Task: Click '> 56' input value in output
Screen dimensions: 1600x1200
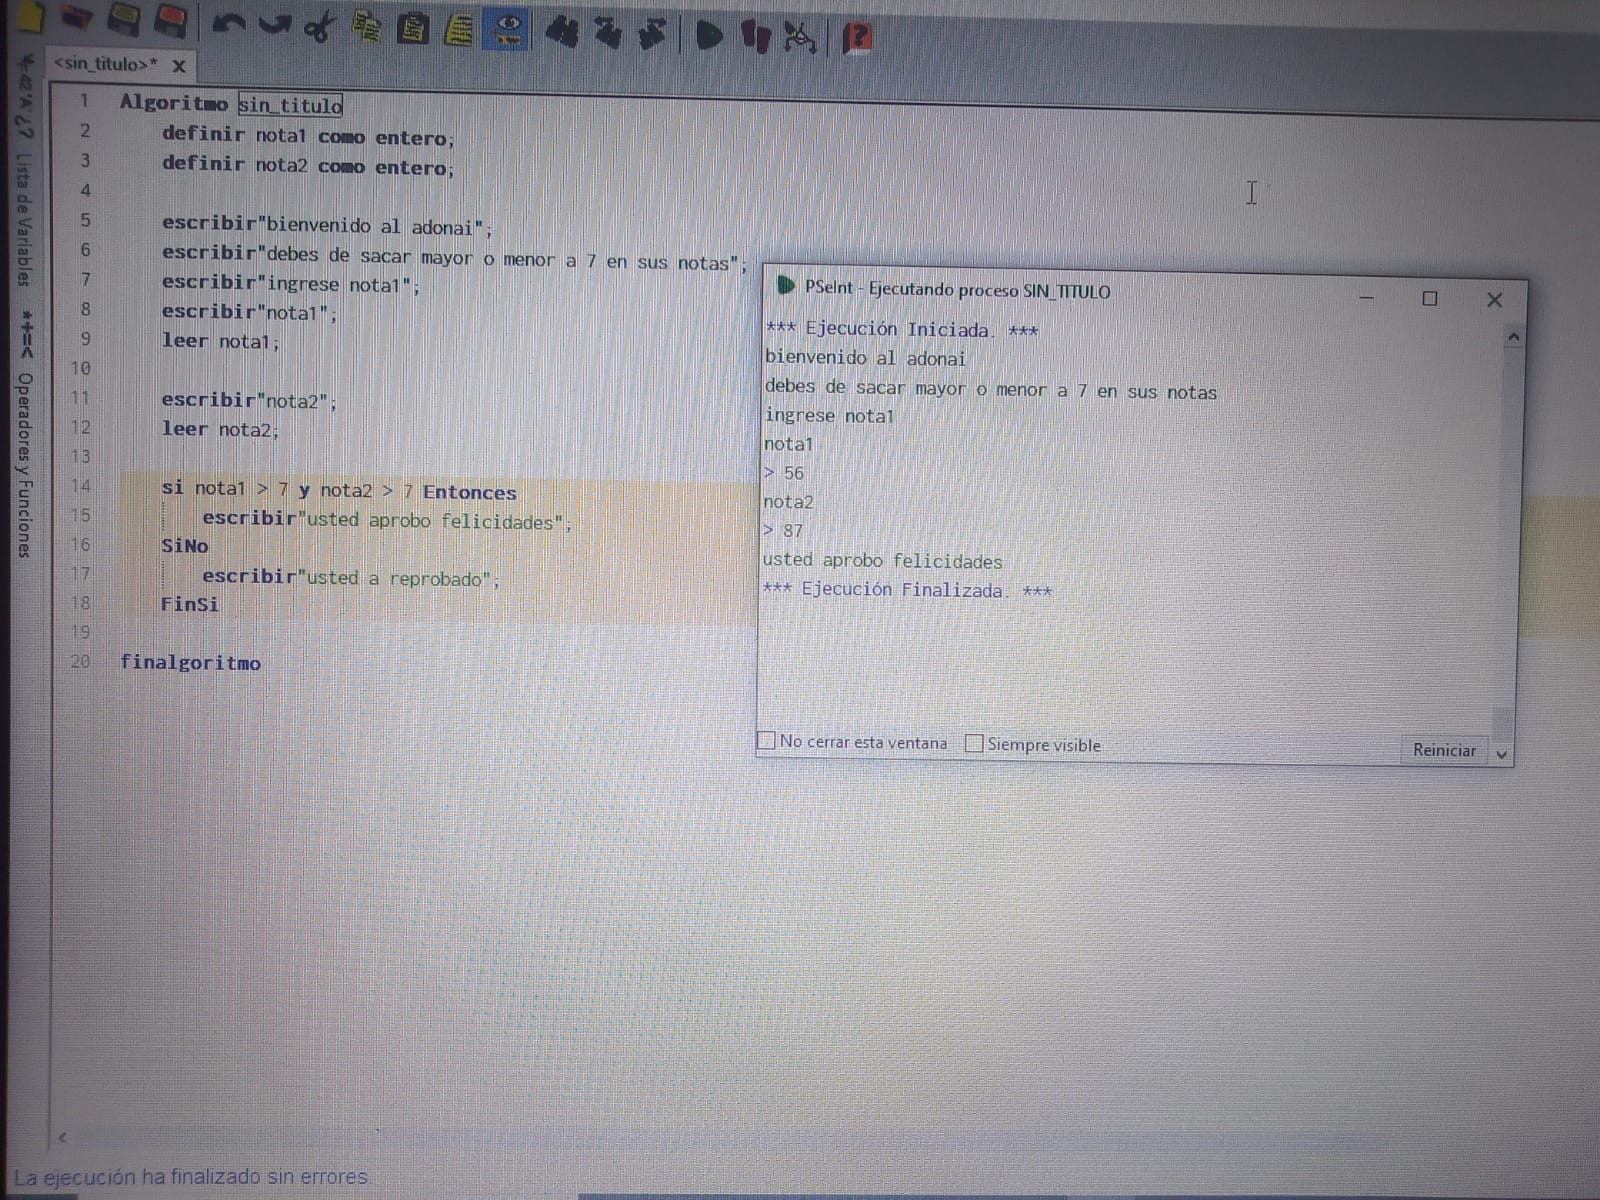Action: coord(784,473)
